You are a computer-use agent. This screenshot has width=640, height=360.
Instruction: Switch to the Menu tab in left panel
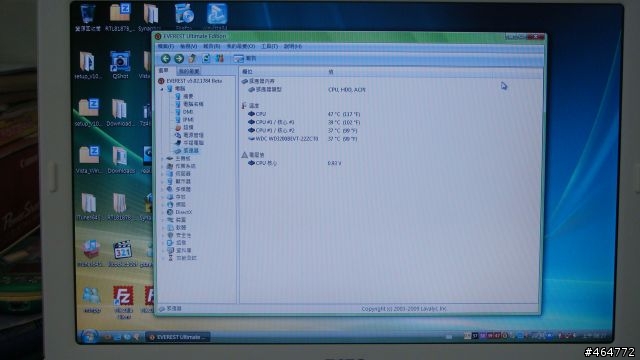(164, 71)
